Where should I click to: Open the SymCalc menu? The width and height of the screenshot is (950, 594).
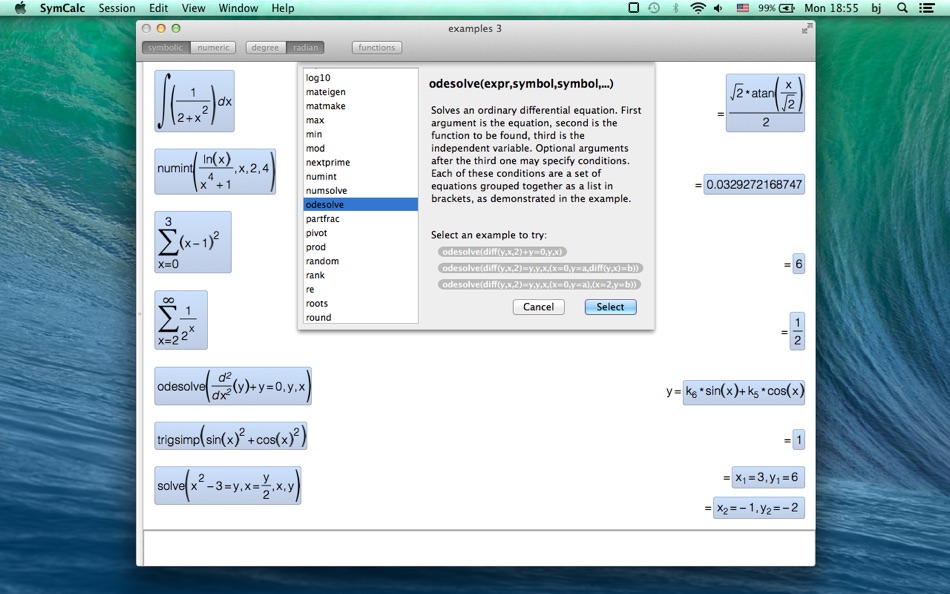62,8
